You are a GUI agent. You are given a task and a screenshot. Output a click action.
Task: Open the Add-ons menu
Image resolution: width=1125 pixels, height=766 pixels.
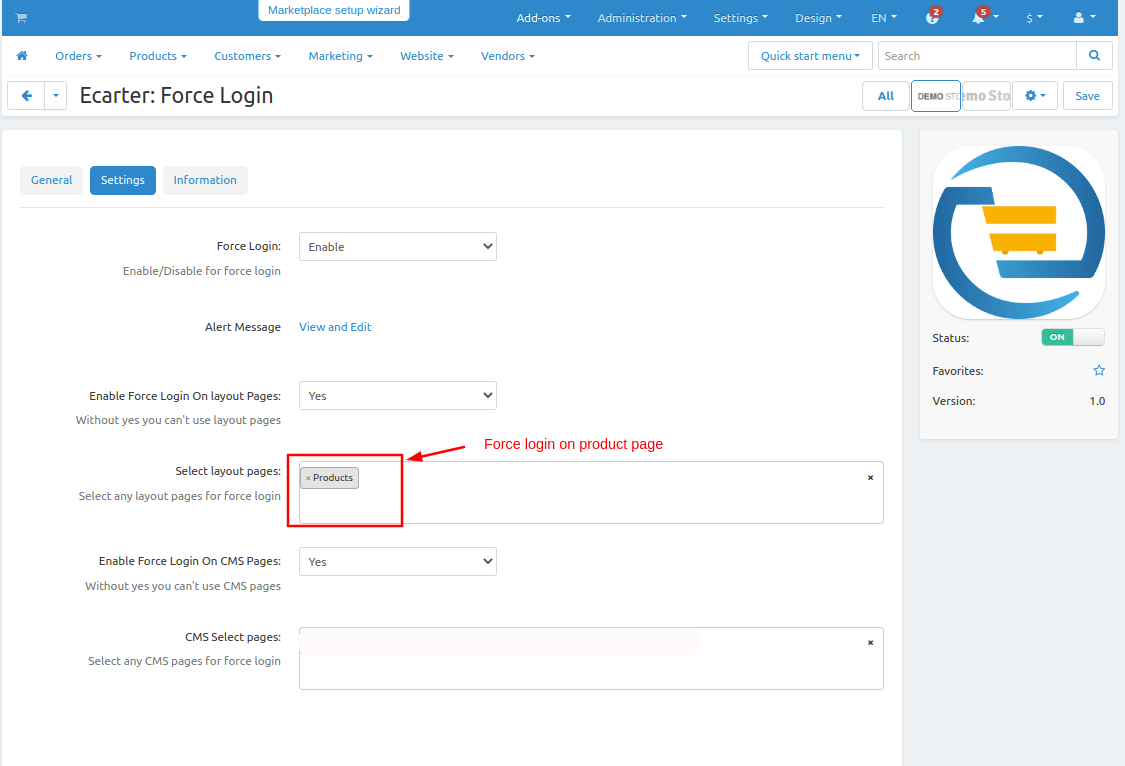tap(543, 18)
